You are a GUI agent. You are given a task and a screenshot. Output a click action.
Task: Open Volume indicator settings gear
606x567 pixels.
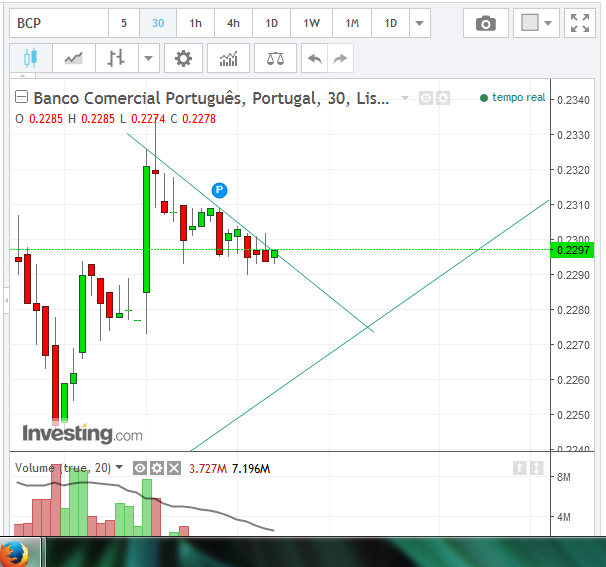(157, 468)
